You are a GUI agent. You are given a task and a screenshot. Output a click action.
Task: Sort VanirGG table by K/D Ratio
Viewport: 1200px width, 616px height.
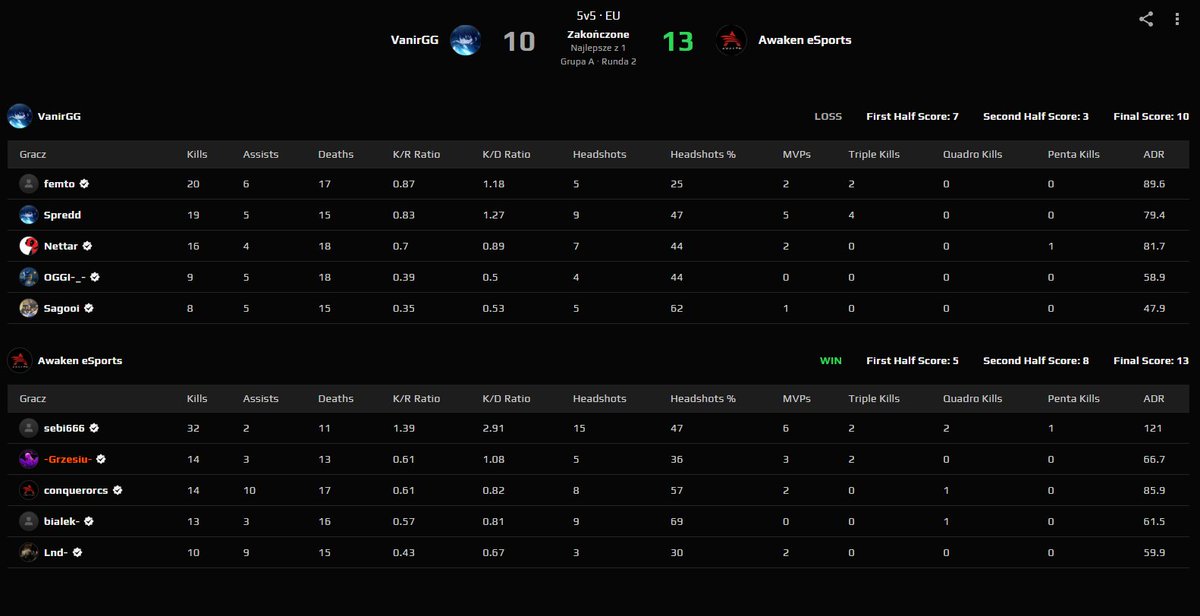tap(506, 154)
